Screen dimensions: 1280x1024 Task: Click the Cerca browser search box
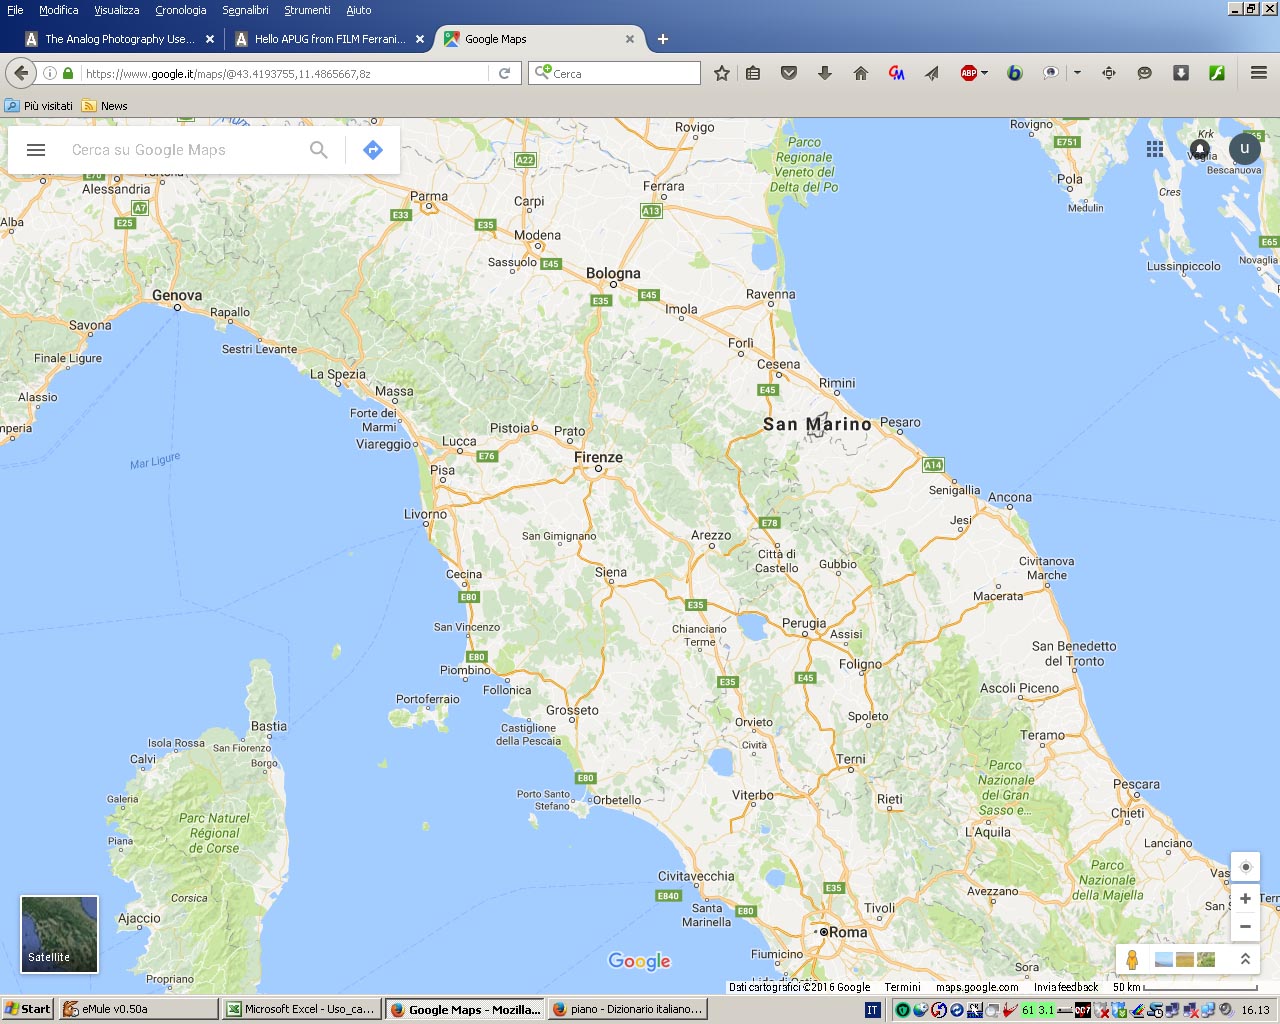[615, 73]
